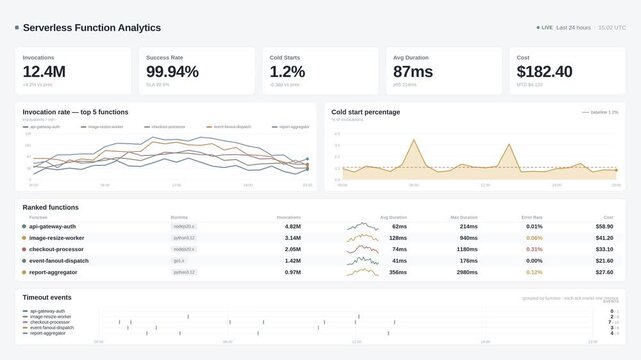Image resolution: width=641 pixels, height=360 pixels.
Task: Sort table by Runtime column header
Action: coord(179,217)
